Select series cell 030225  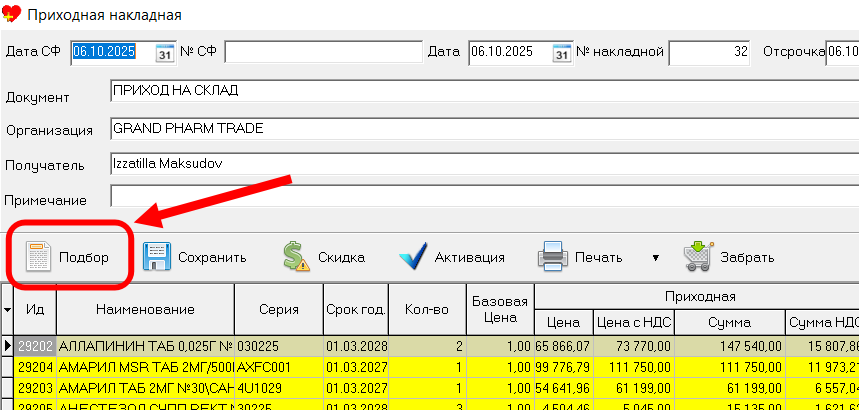[279, 346]
